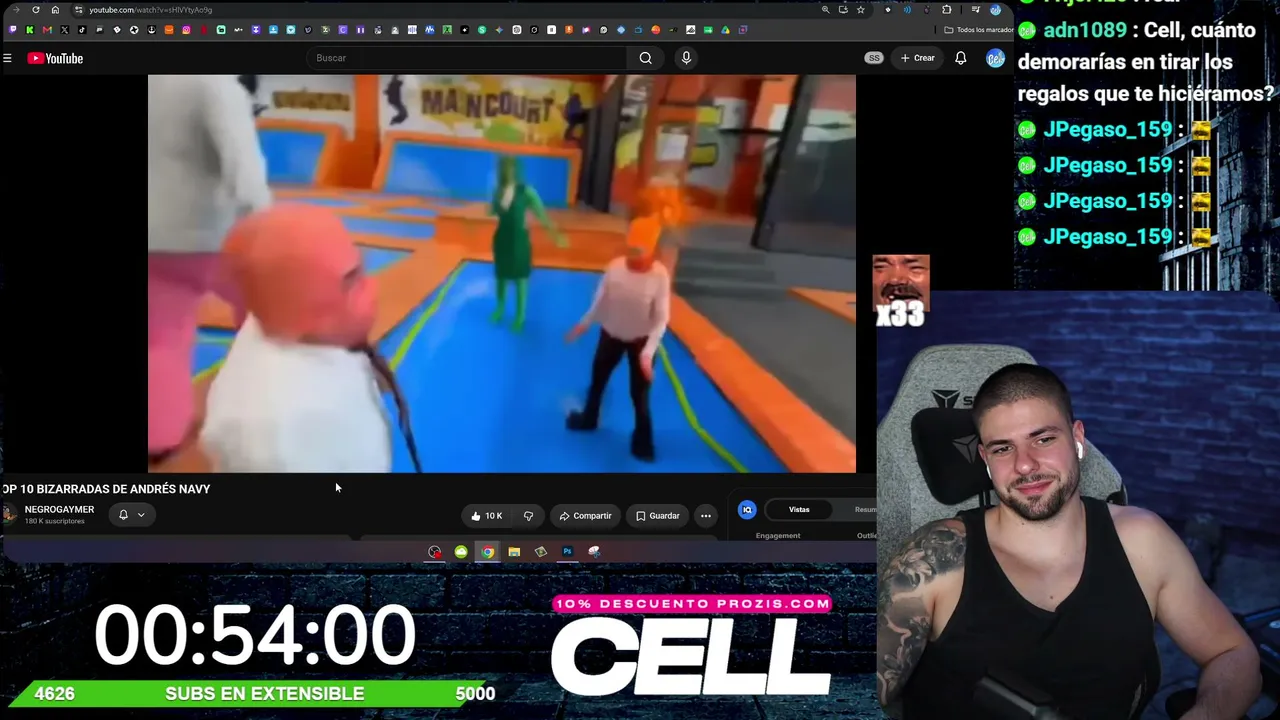Expand the Todos los marcadores folder
This screenshot has height=720, width=1280.
click(x=979, y=30)
